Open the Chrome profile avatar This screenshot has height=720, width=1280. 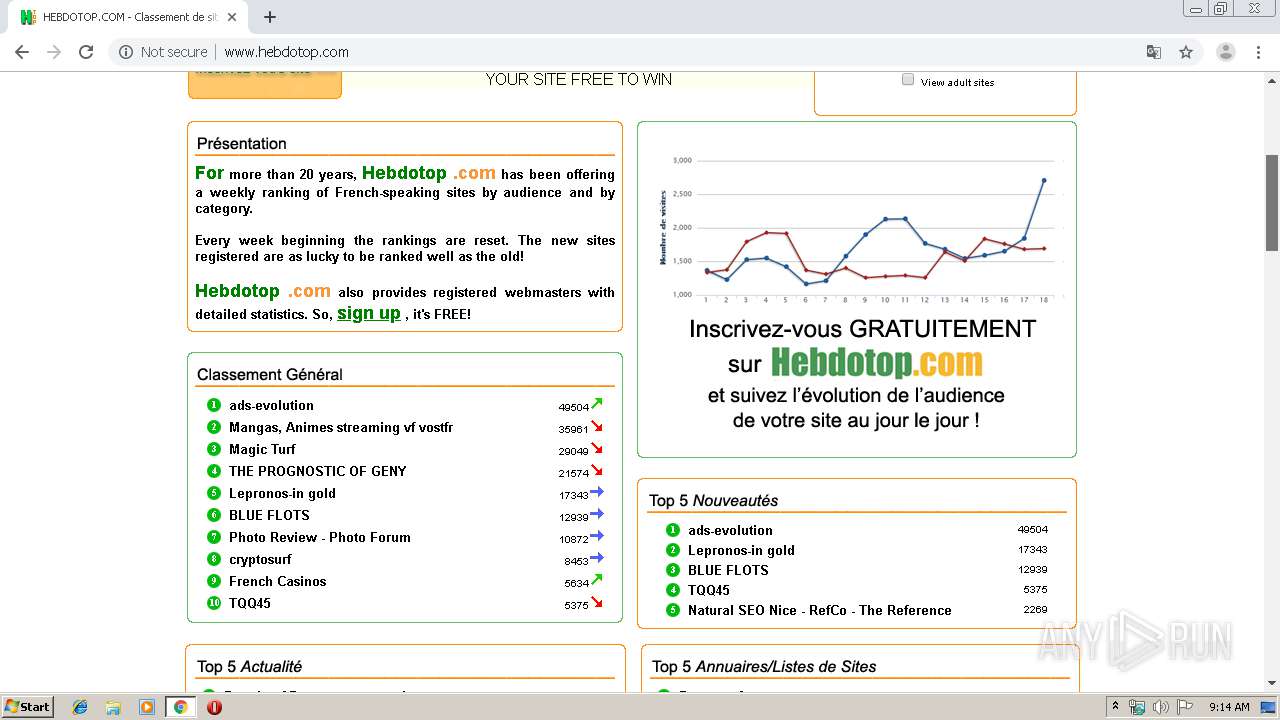[1226, 52]
